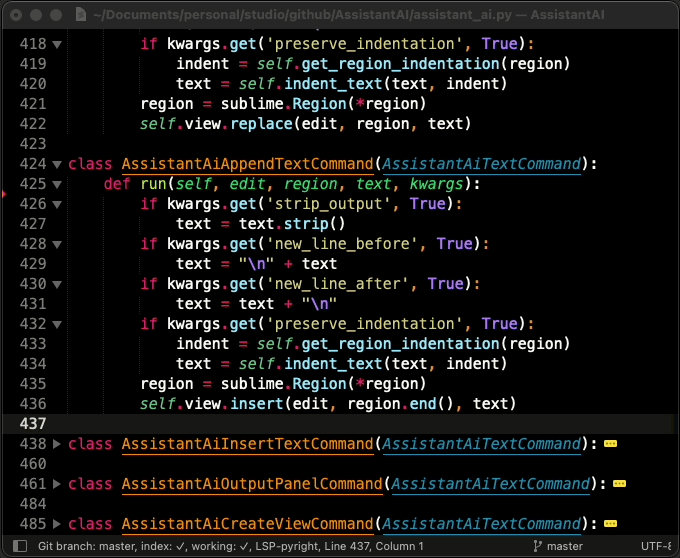Click the run method name on line 425
The height and width of the screenshot is (558, 680).
coord(154,184)
